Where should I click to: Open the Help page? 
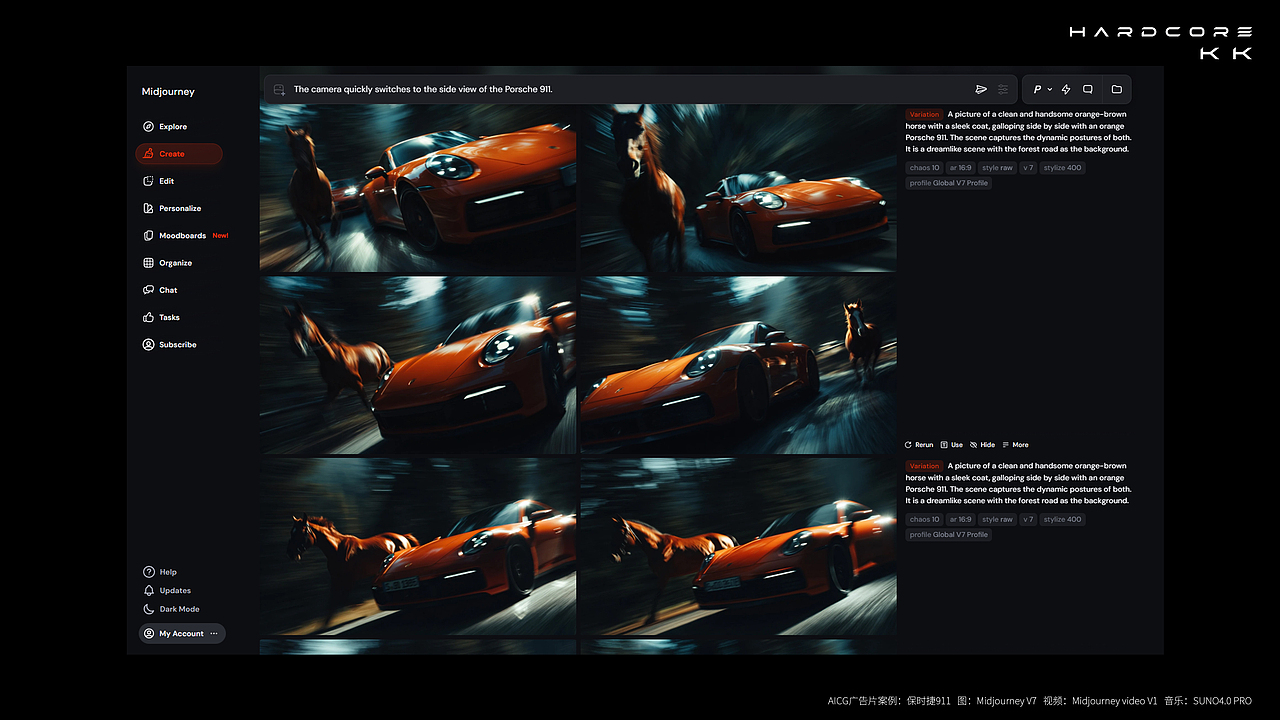160,572
